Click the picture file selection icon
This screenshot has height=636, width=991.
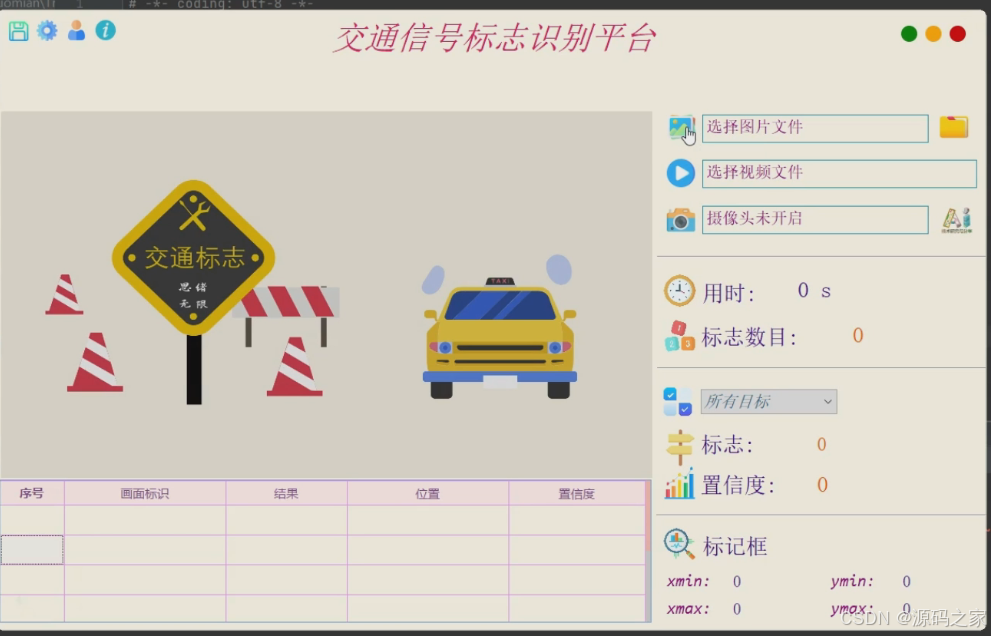pos(681,128)
